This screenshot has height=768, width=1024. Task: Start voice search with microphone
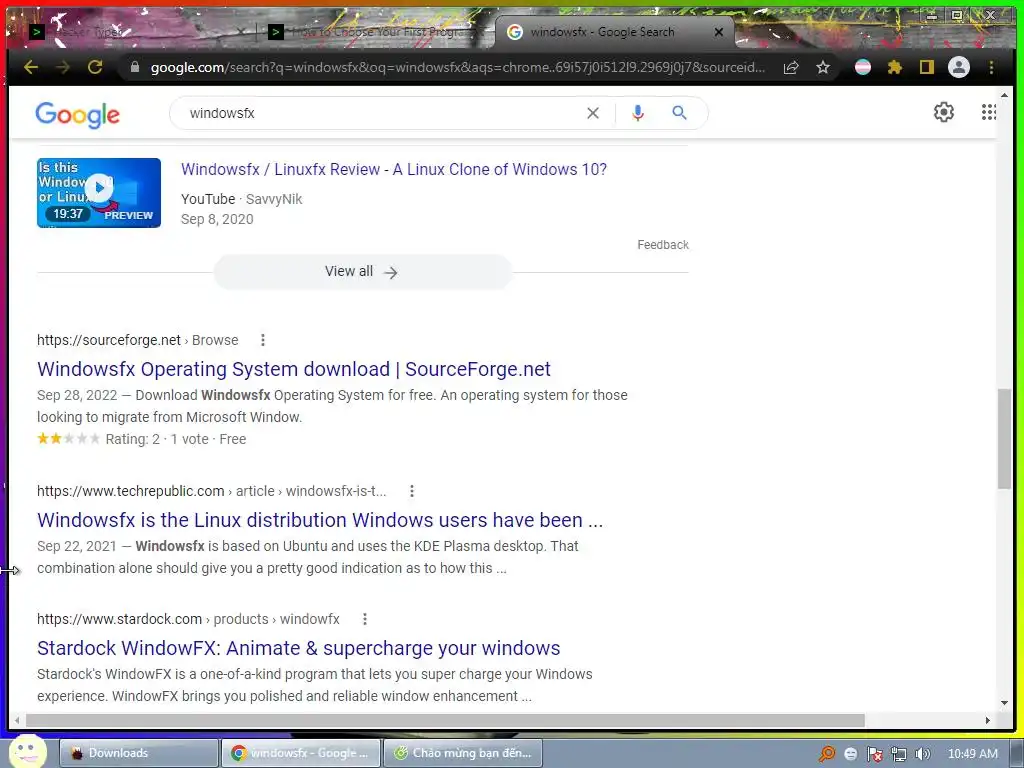tap(637, 113)
